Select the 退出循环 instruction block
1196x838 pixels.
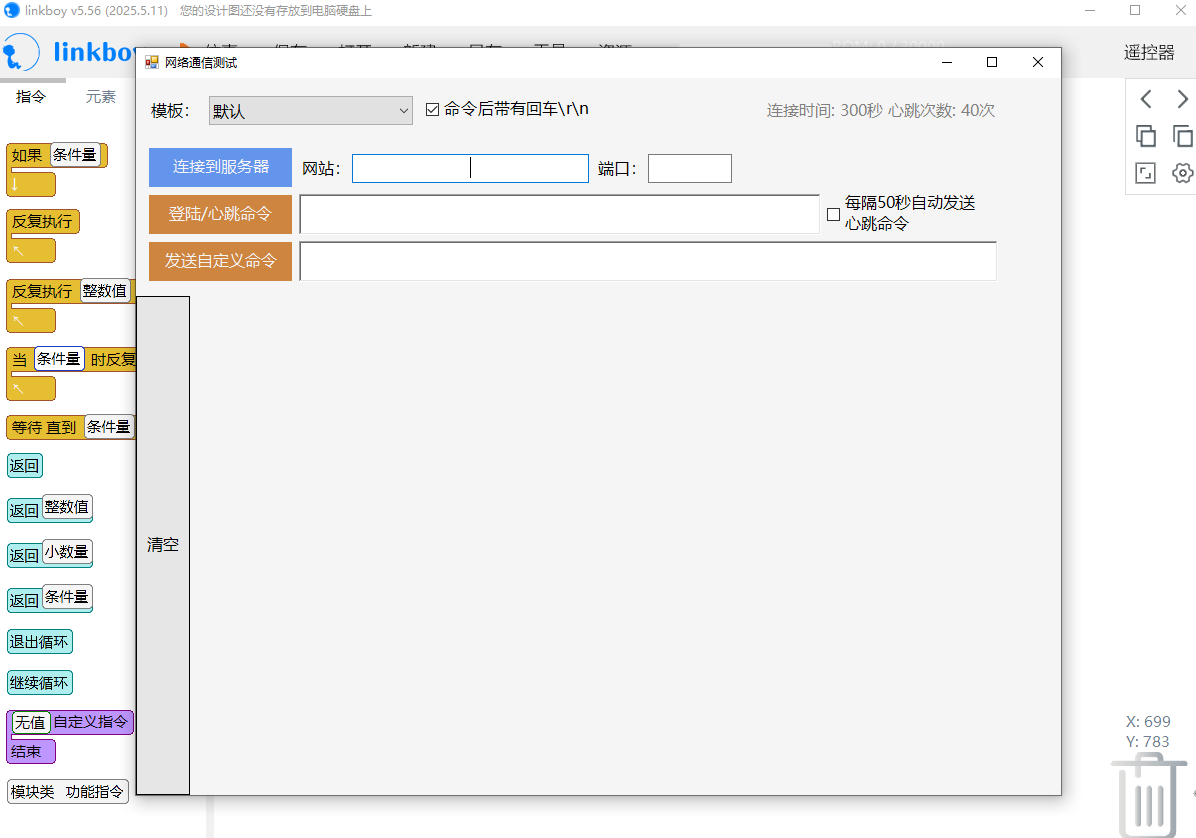[x=40, y=642]
